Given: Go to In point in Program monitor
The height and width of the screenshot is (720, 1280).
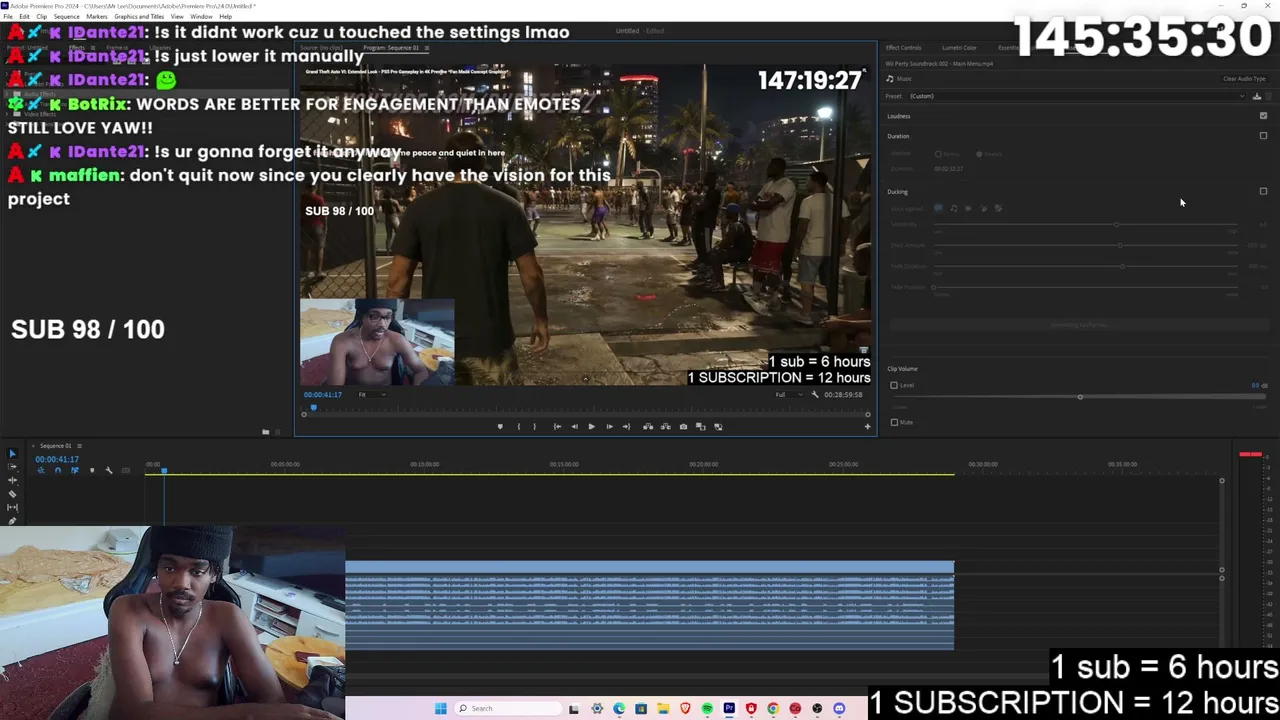Looking at the screenshot, I should pos(557,427).
